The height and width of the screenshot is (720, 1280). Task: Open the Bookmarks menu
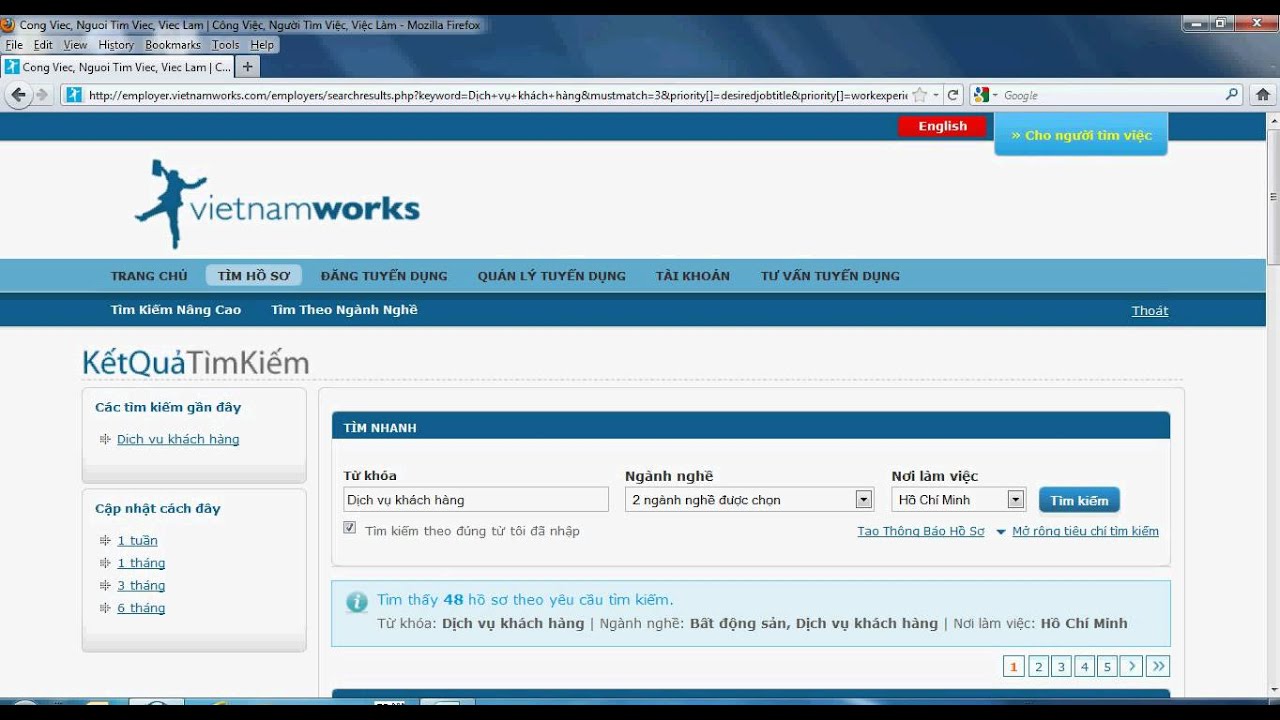pos(173,45)
